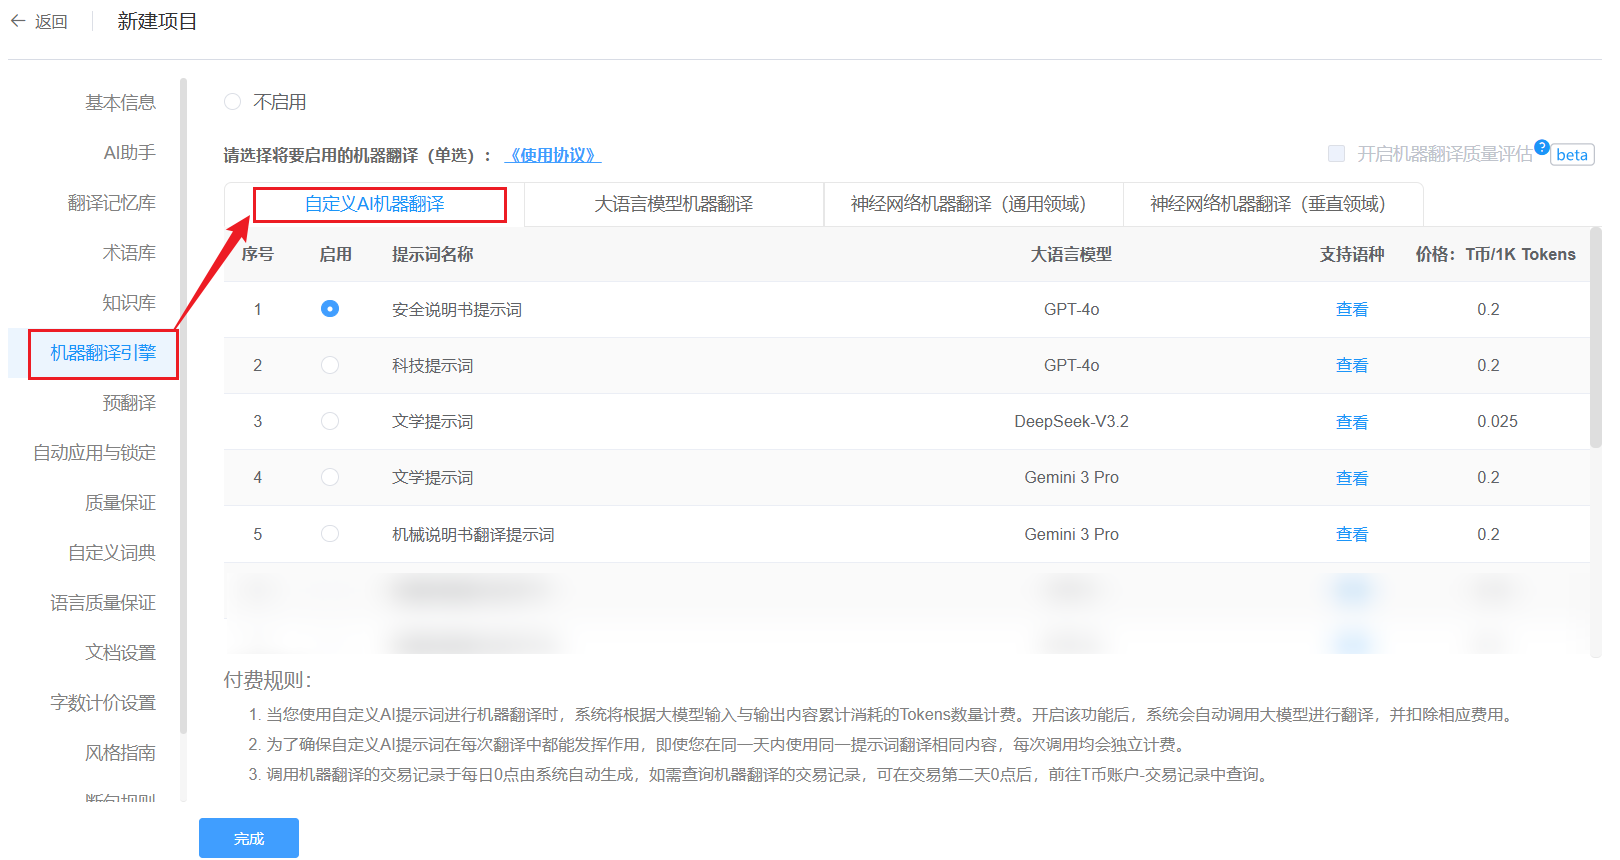The image size is (1620, 860).
Task: Open the AI助手 sidebar item
Action: 129,153
